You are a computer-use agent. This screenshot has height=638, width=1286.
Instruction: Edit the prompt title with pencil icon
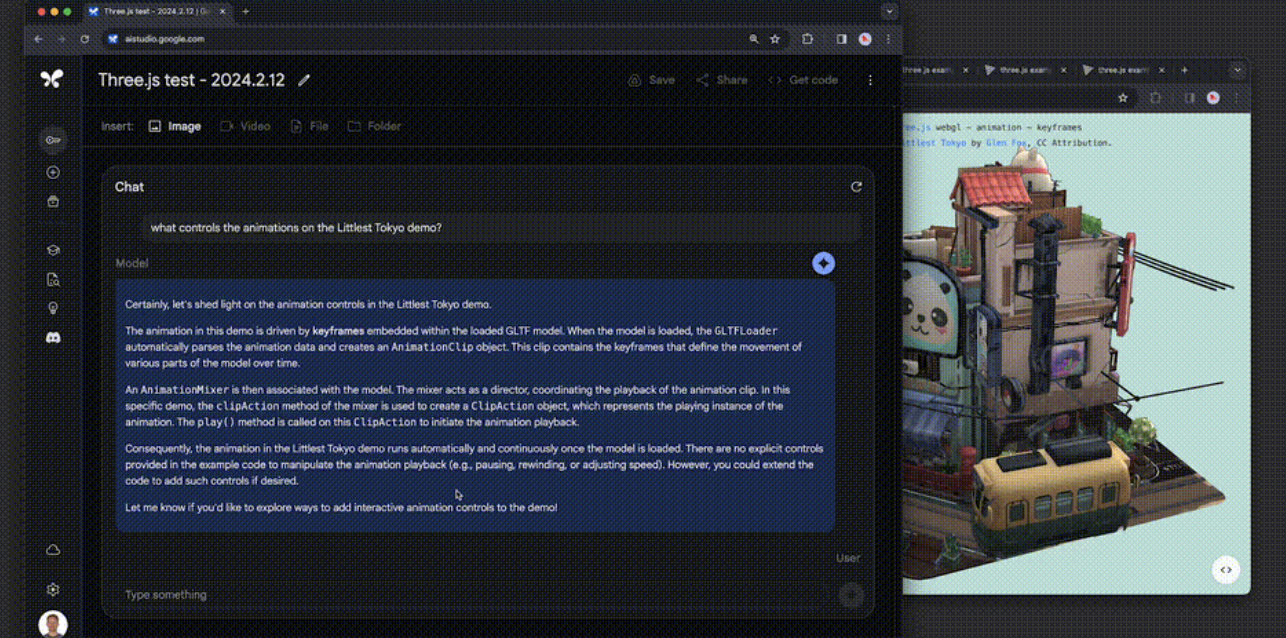304,80
